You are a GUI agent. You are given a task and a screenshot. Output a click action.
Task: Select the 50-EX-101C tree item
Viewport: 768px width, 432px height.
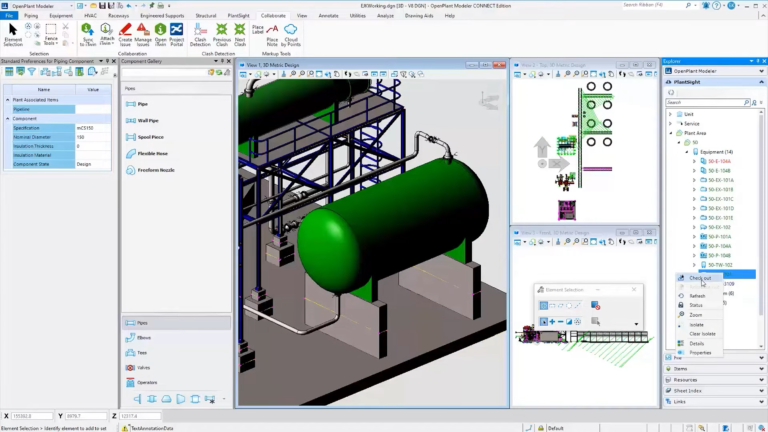click(x=720, y=199)
